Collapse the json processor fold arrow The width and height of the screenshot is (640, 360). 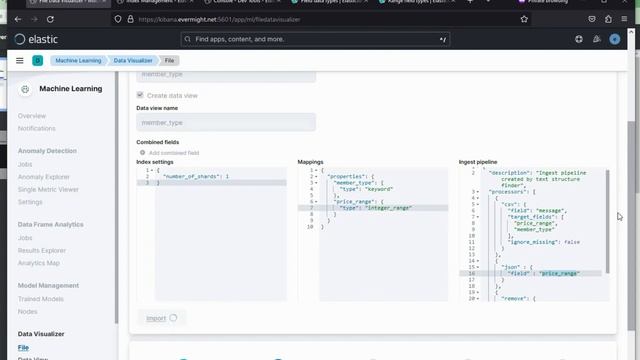pyautogui.click(x=478, y=267)
